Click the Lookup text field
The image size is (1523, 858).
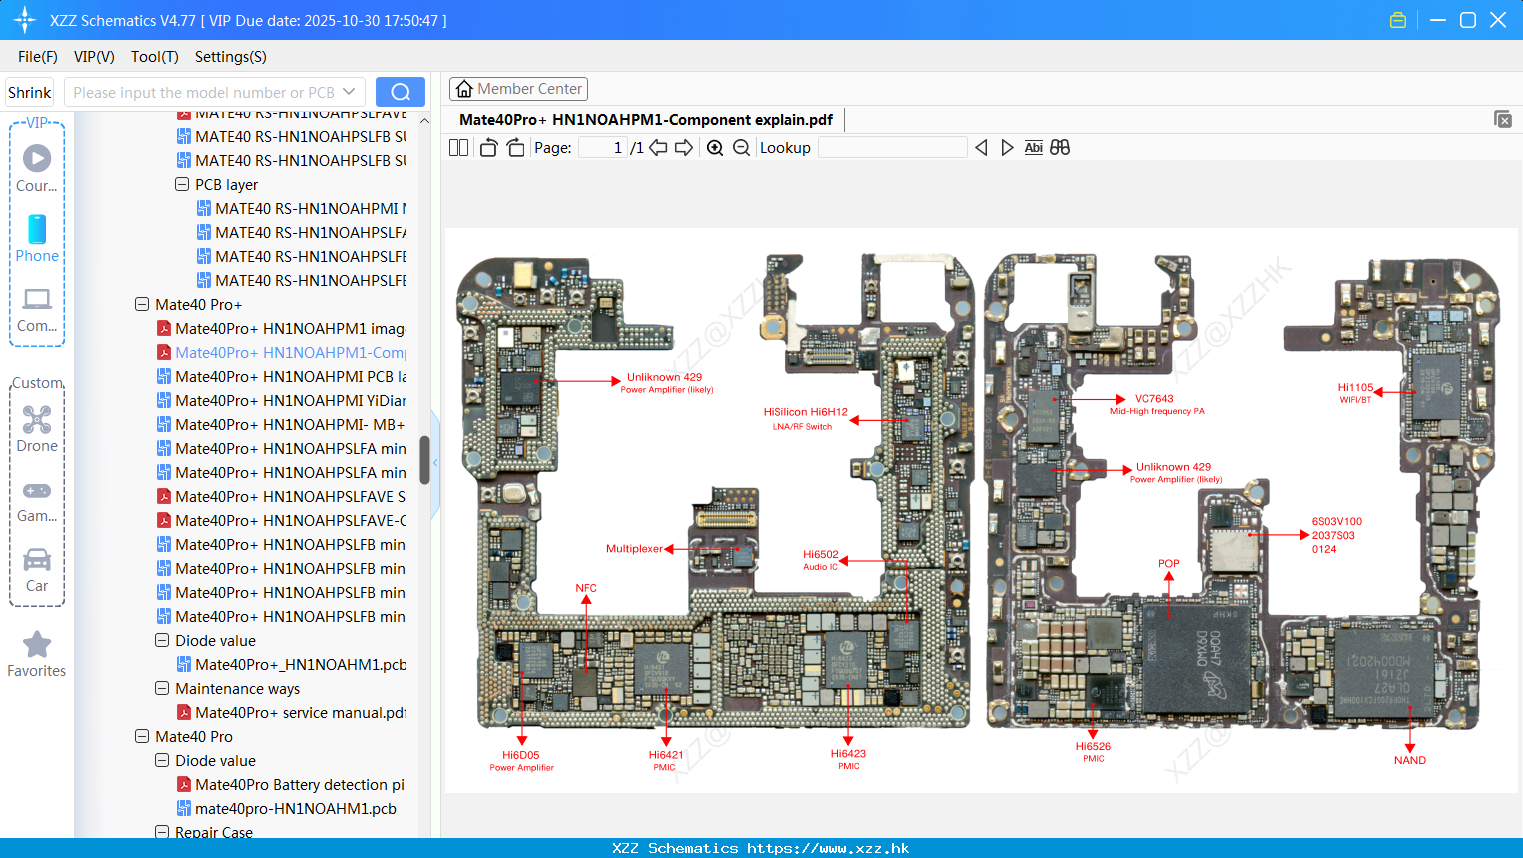[892, 147]
